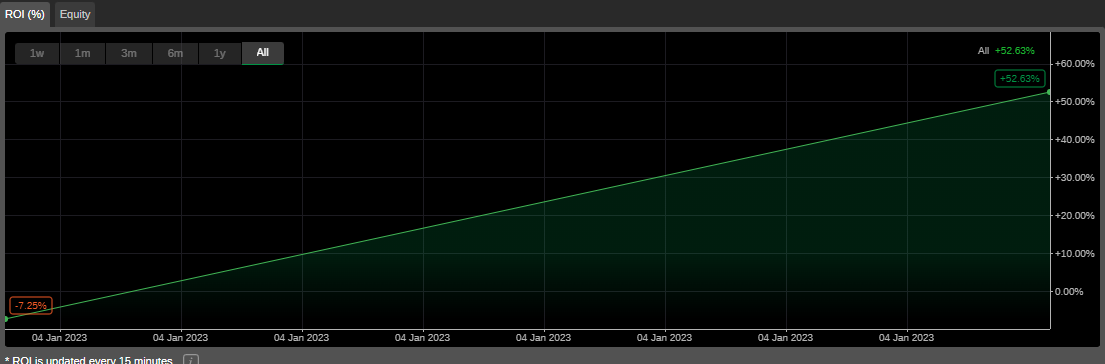Open the Equity tab
The image size is (1105, 364).
75,14
